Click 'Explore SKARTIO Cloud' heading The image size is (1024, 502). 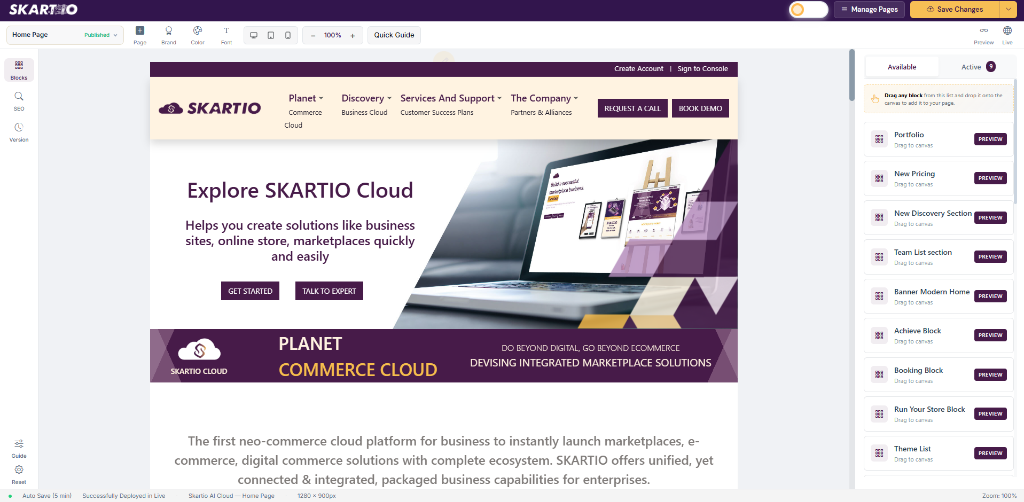point(300,191)
